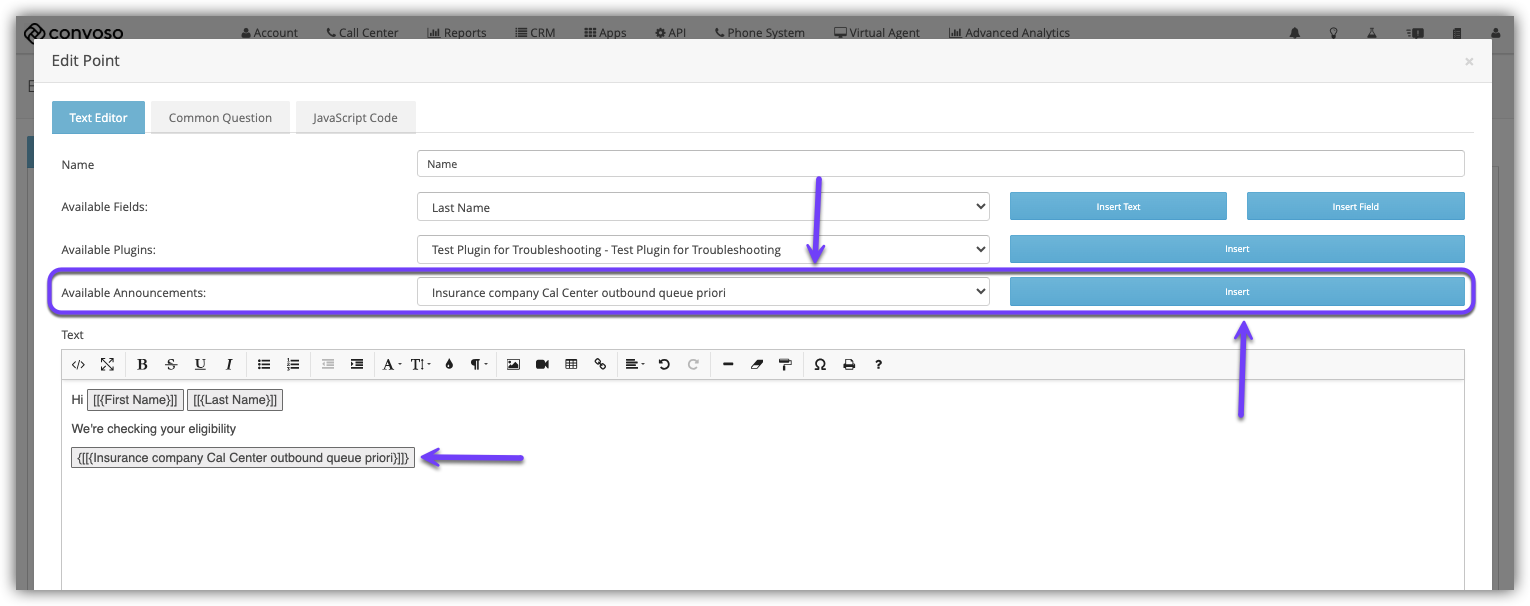Click the insert image icon

click(x=513, y=365)
